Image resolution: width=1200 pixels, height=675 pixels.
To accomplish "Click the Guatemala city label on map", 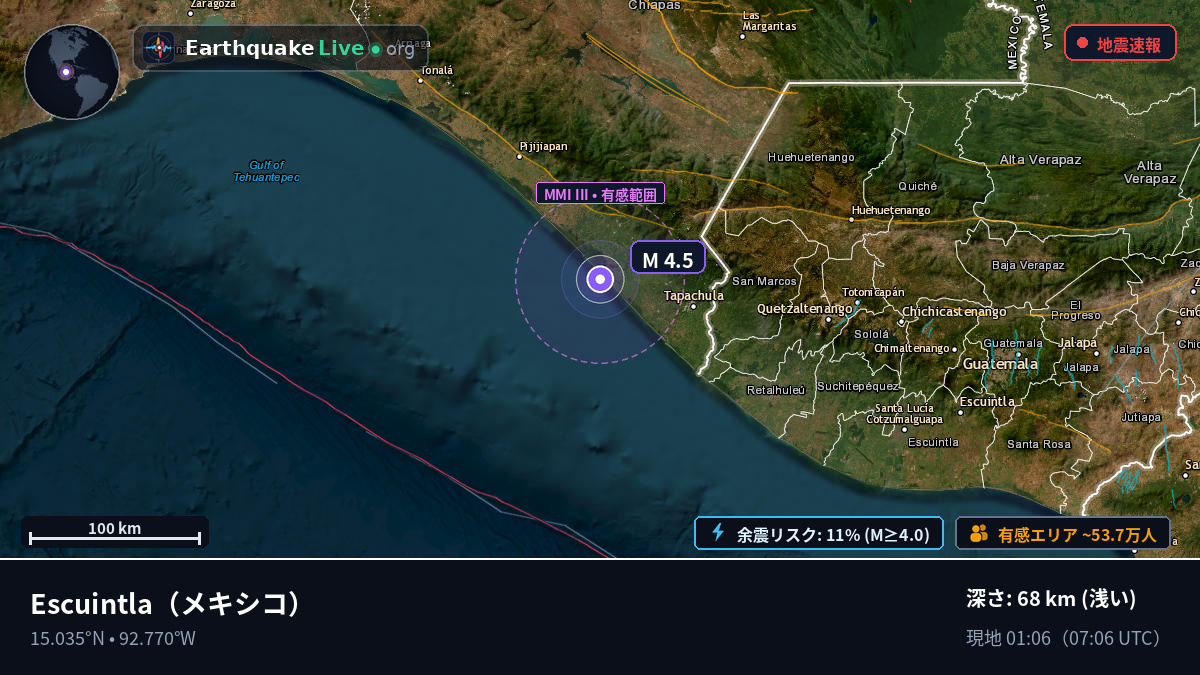I will tap(1000, 364).
